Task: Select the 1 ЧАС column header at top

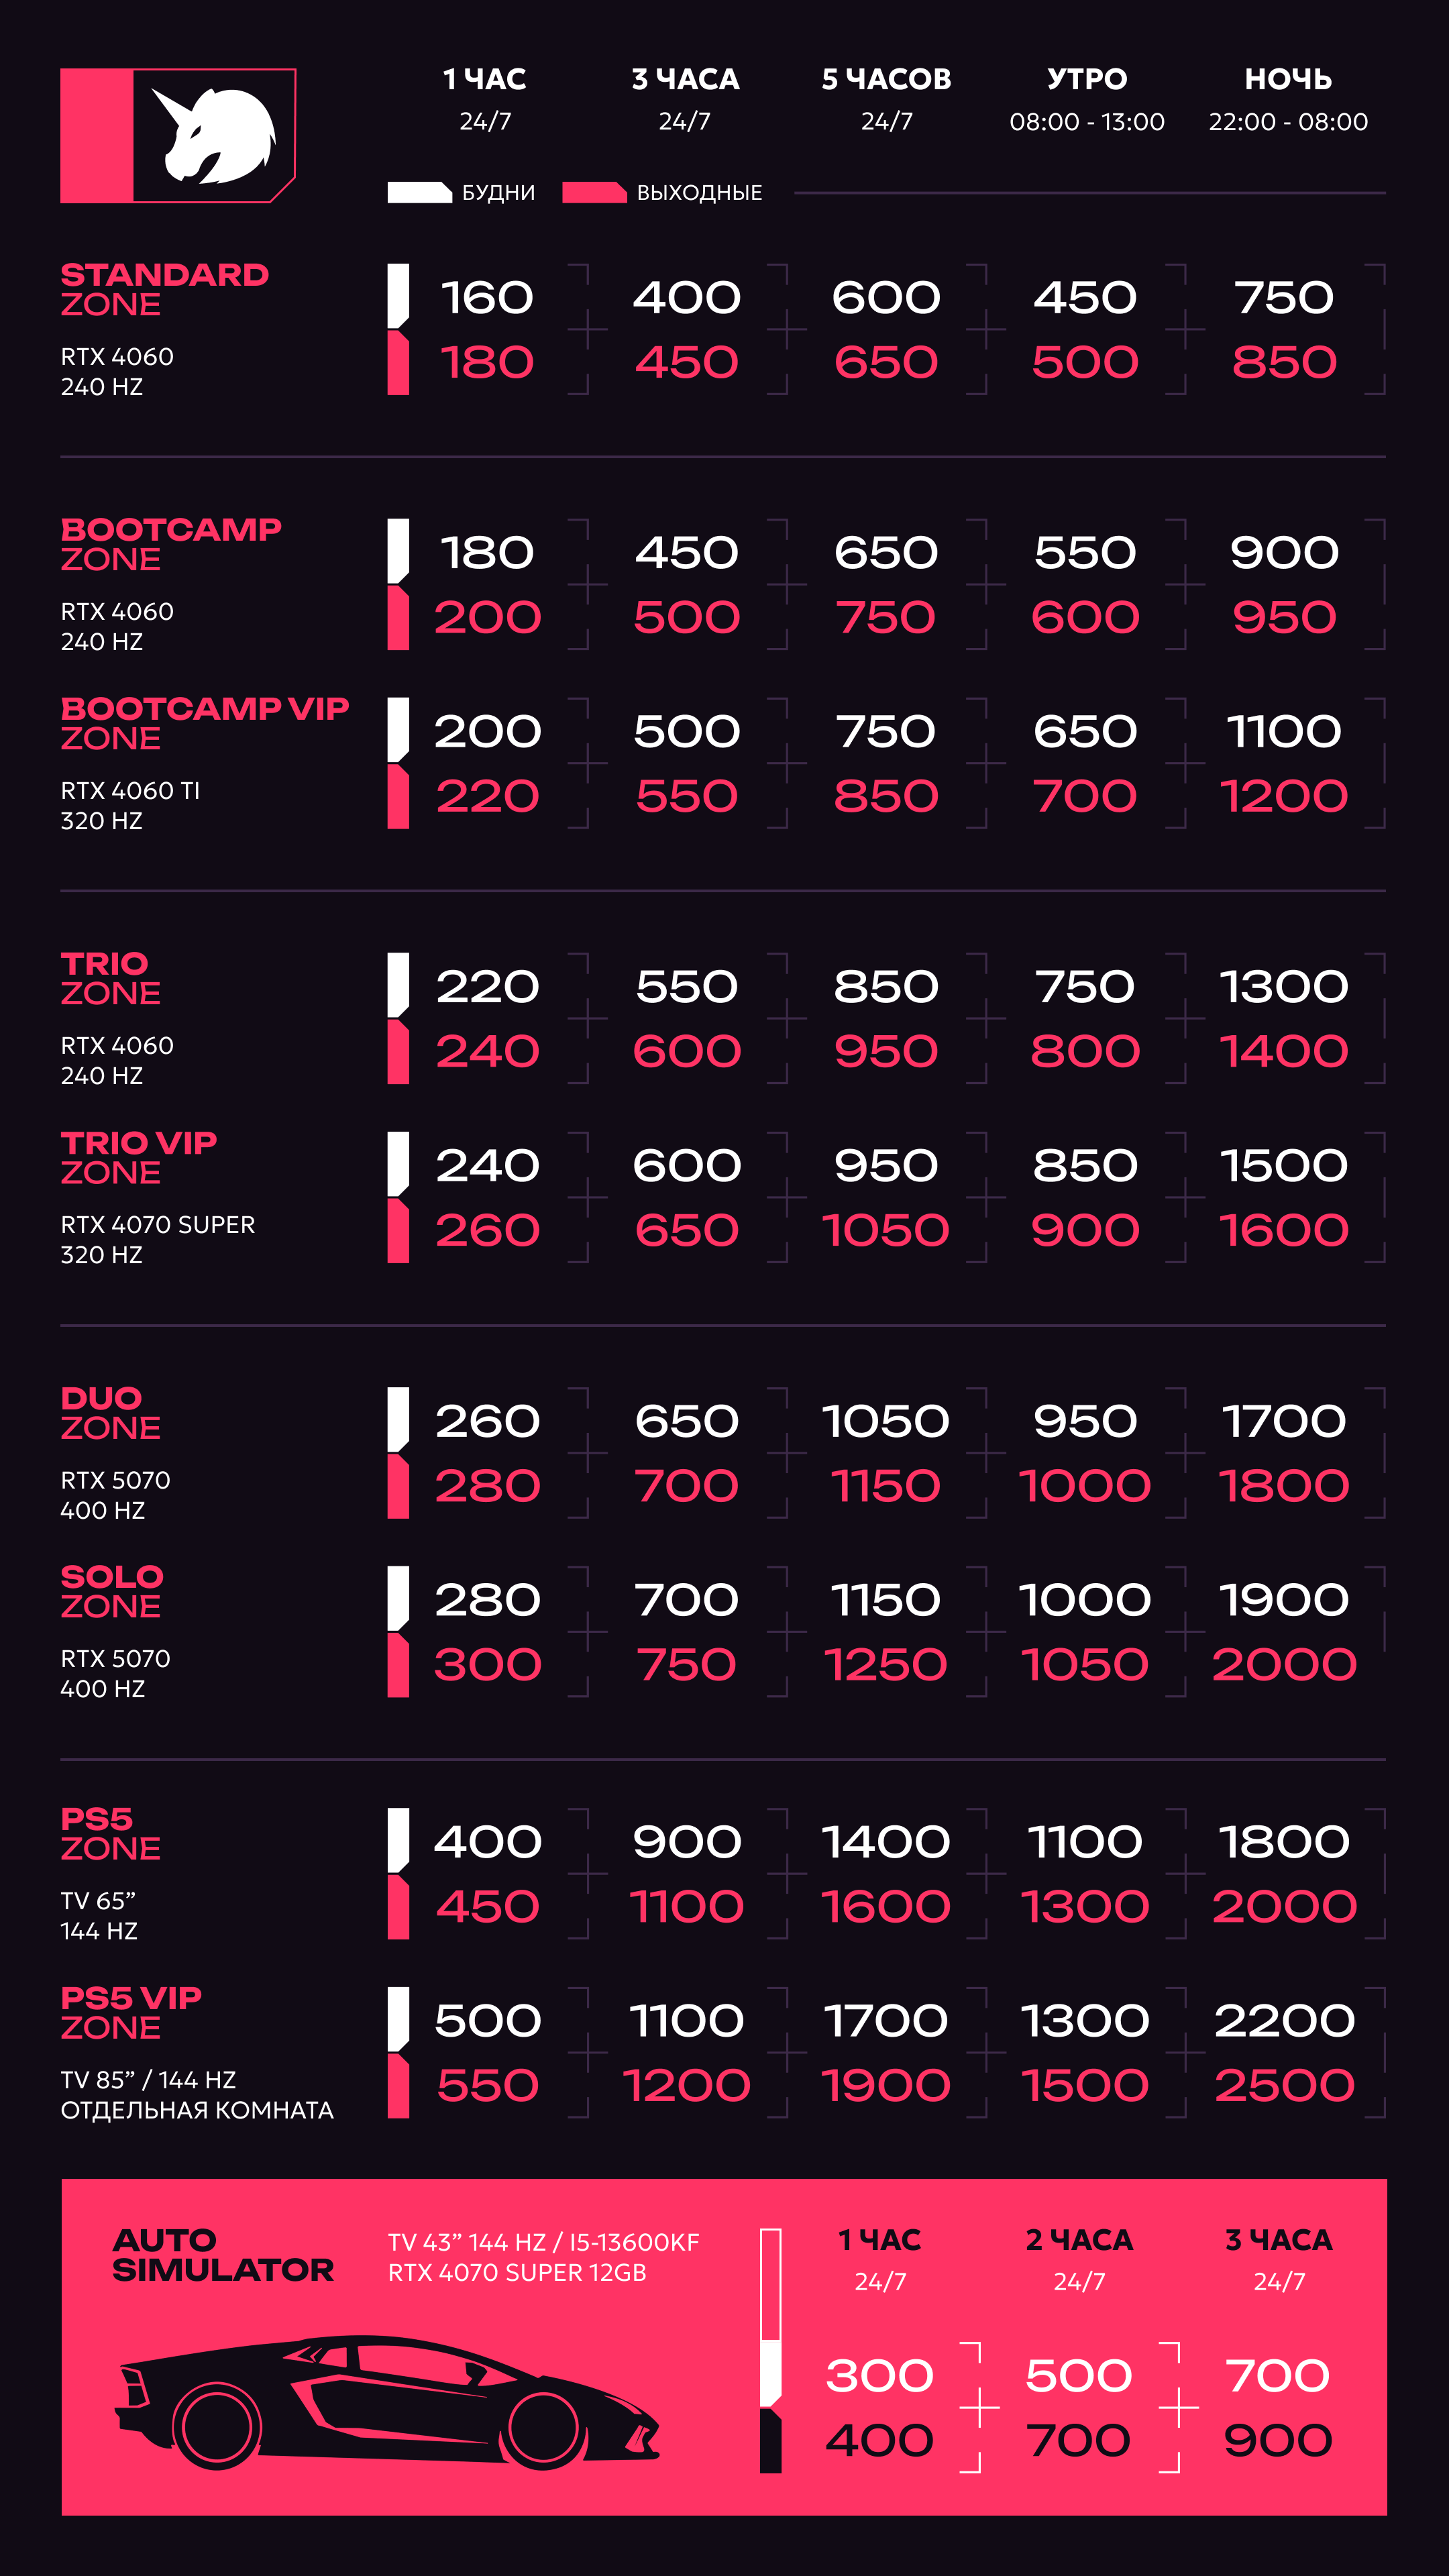Action: [485, 98]
